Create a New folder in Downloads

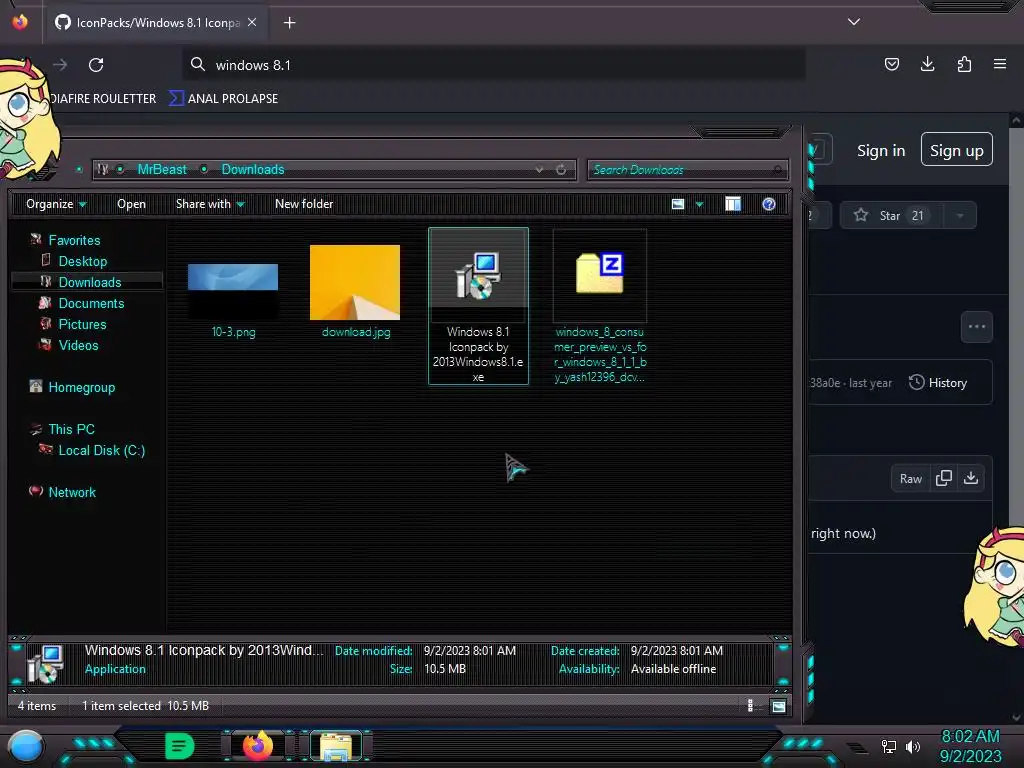pyautogui.click(x=304, y=204)
